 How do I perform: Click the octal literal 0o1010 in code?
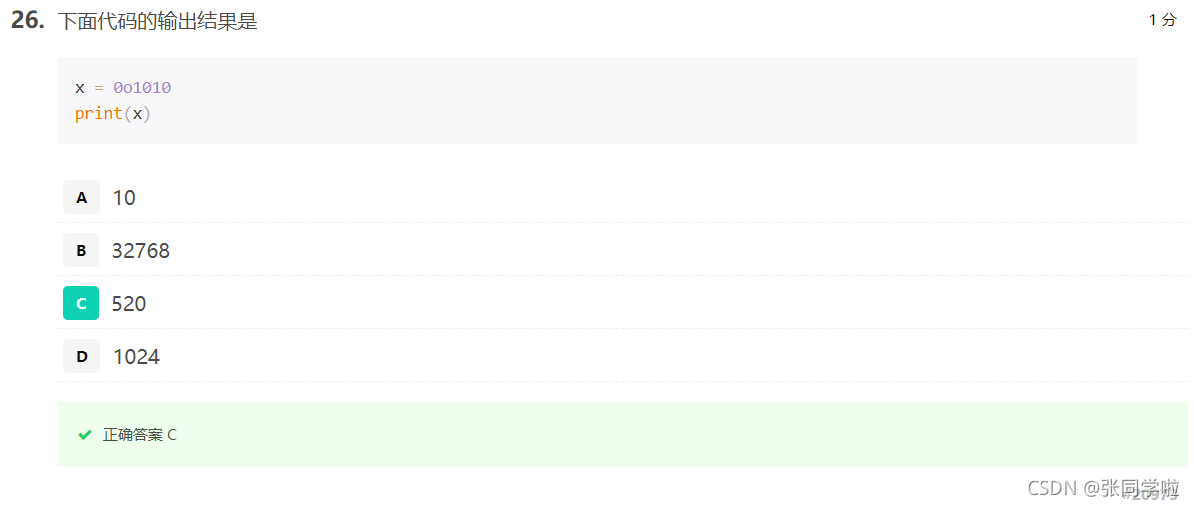coord(142,88)
